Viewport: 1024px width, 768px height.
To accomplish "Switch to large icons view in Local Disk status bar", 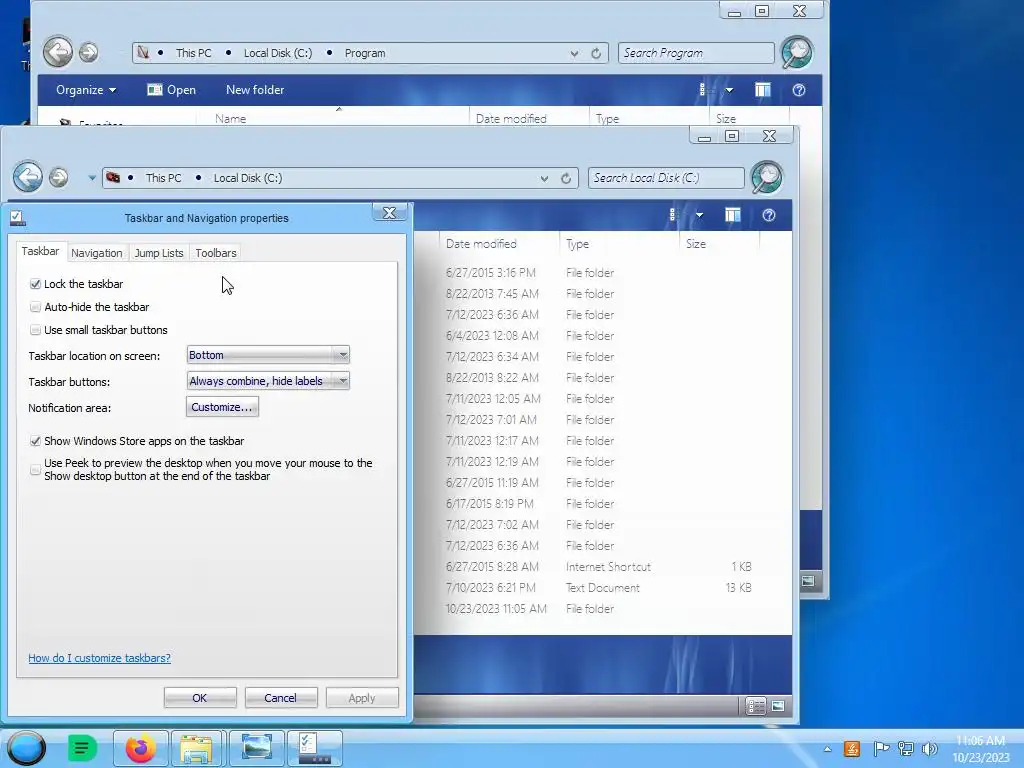I will pos(778,706).
